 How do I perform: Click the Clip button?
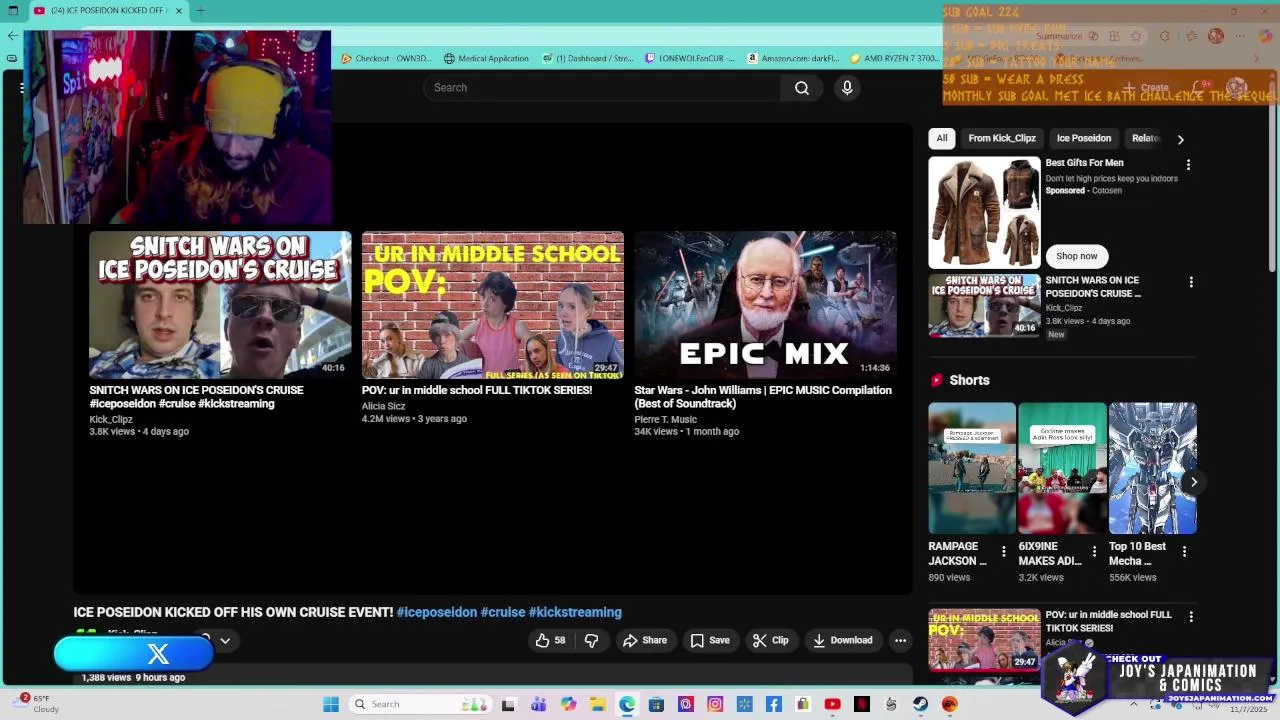(x=771, y=640)
